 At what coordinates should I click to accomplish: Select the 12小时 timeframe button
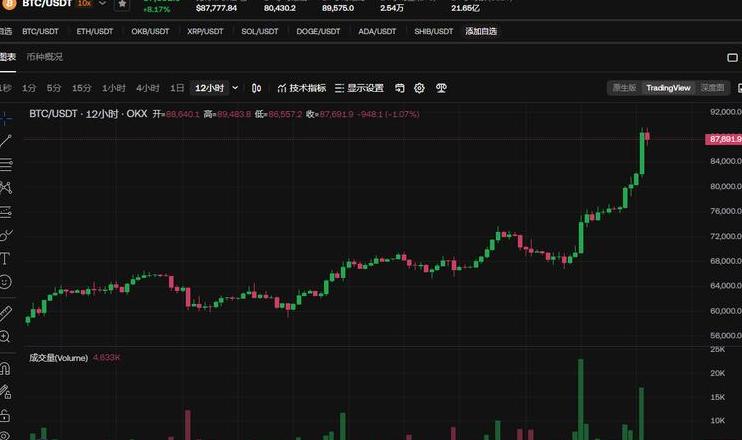click(x=210, y=88)
